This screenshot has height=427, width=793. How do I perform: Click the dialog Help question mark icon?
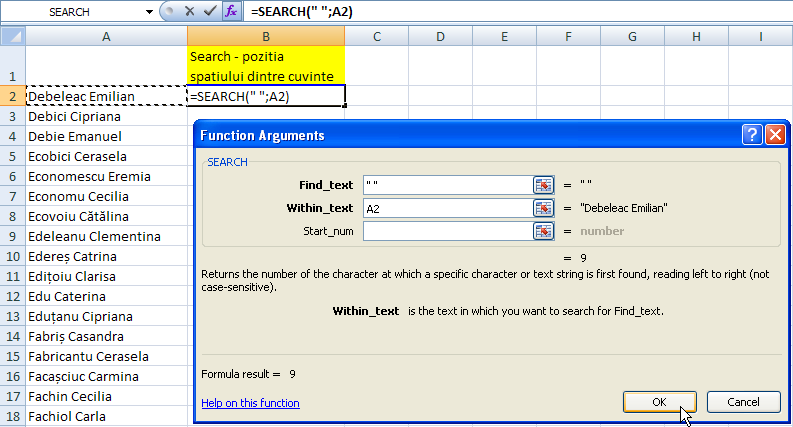(752, 135)
